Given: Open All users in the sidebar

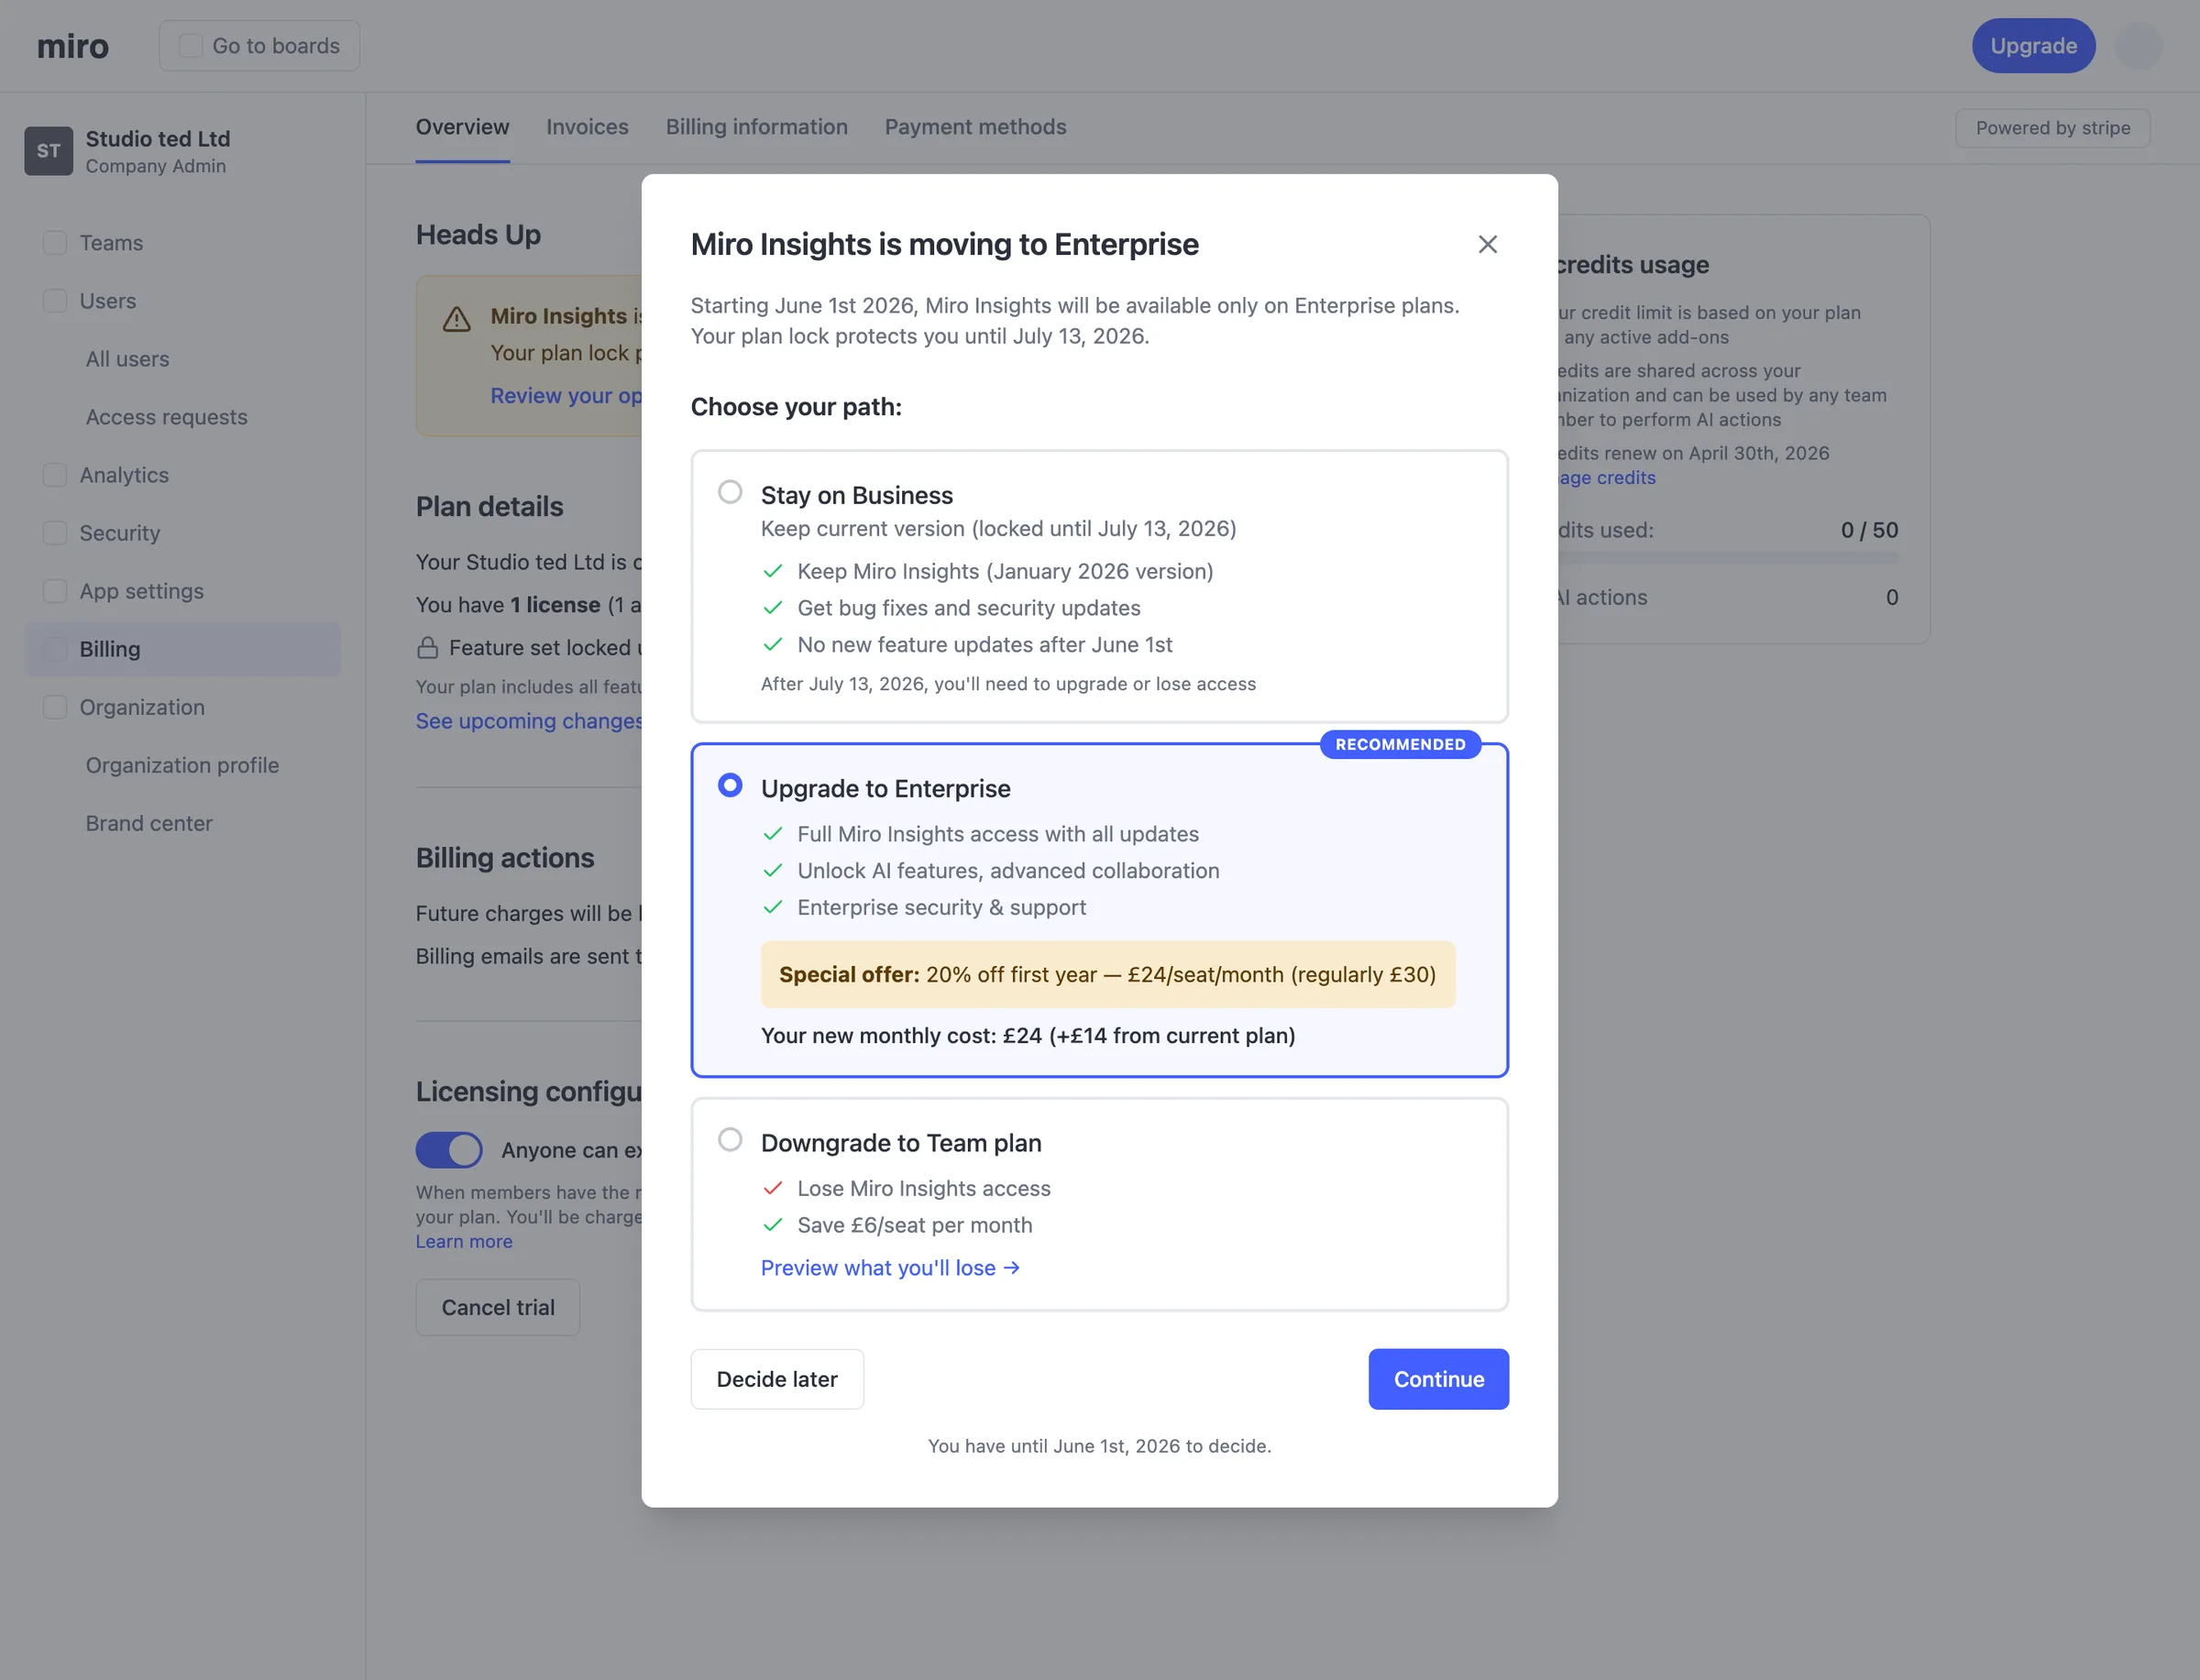Looking at the screenshot, I should point(183,359).
